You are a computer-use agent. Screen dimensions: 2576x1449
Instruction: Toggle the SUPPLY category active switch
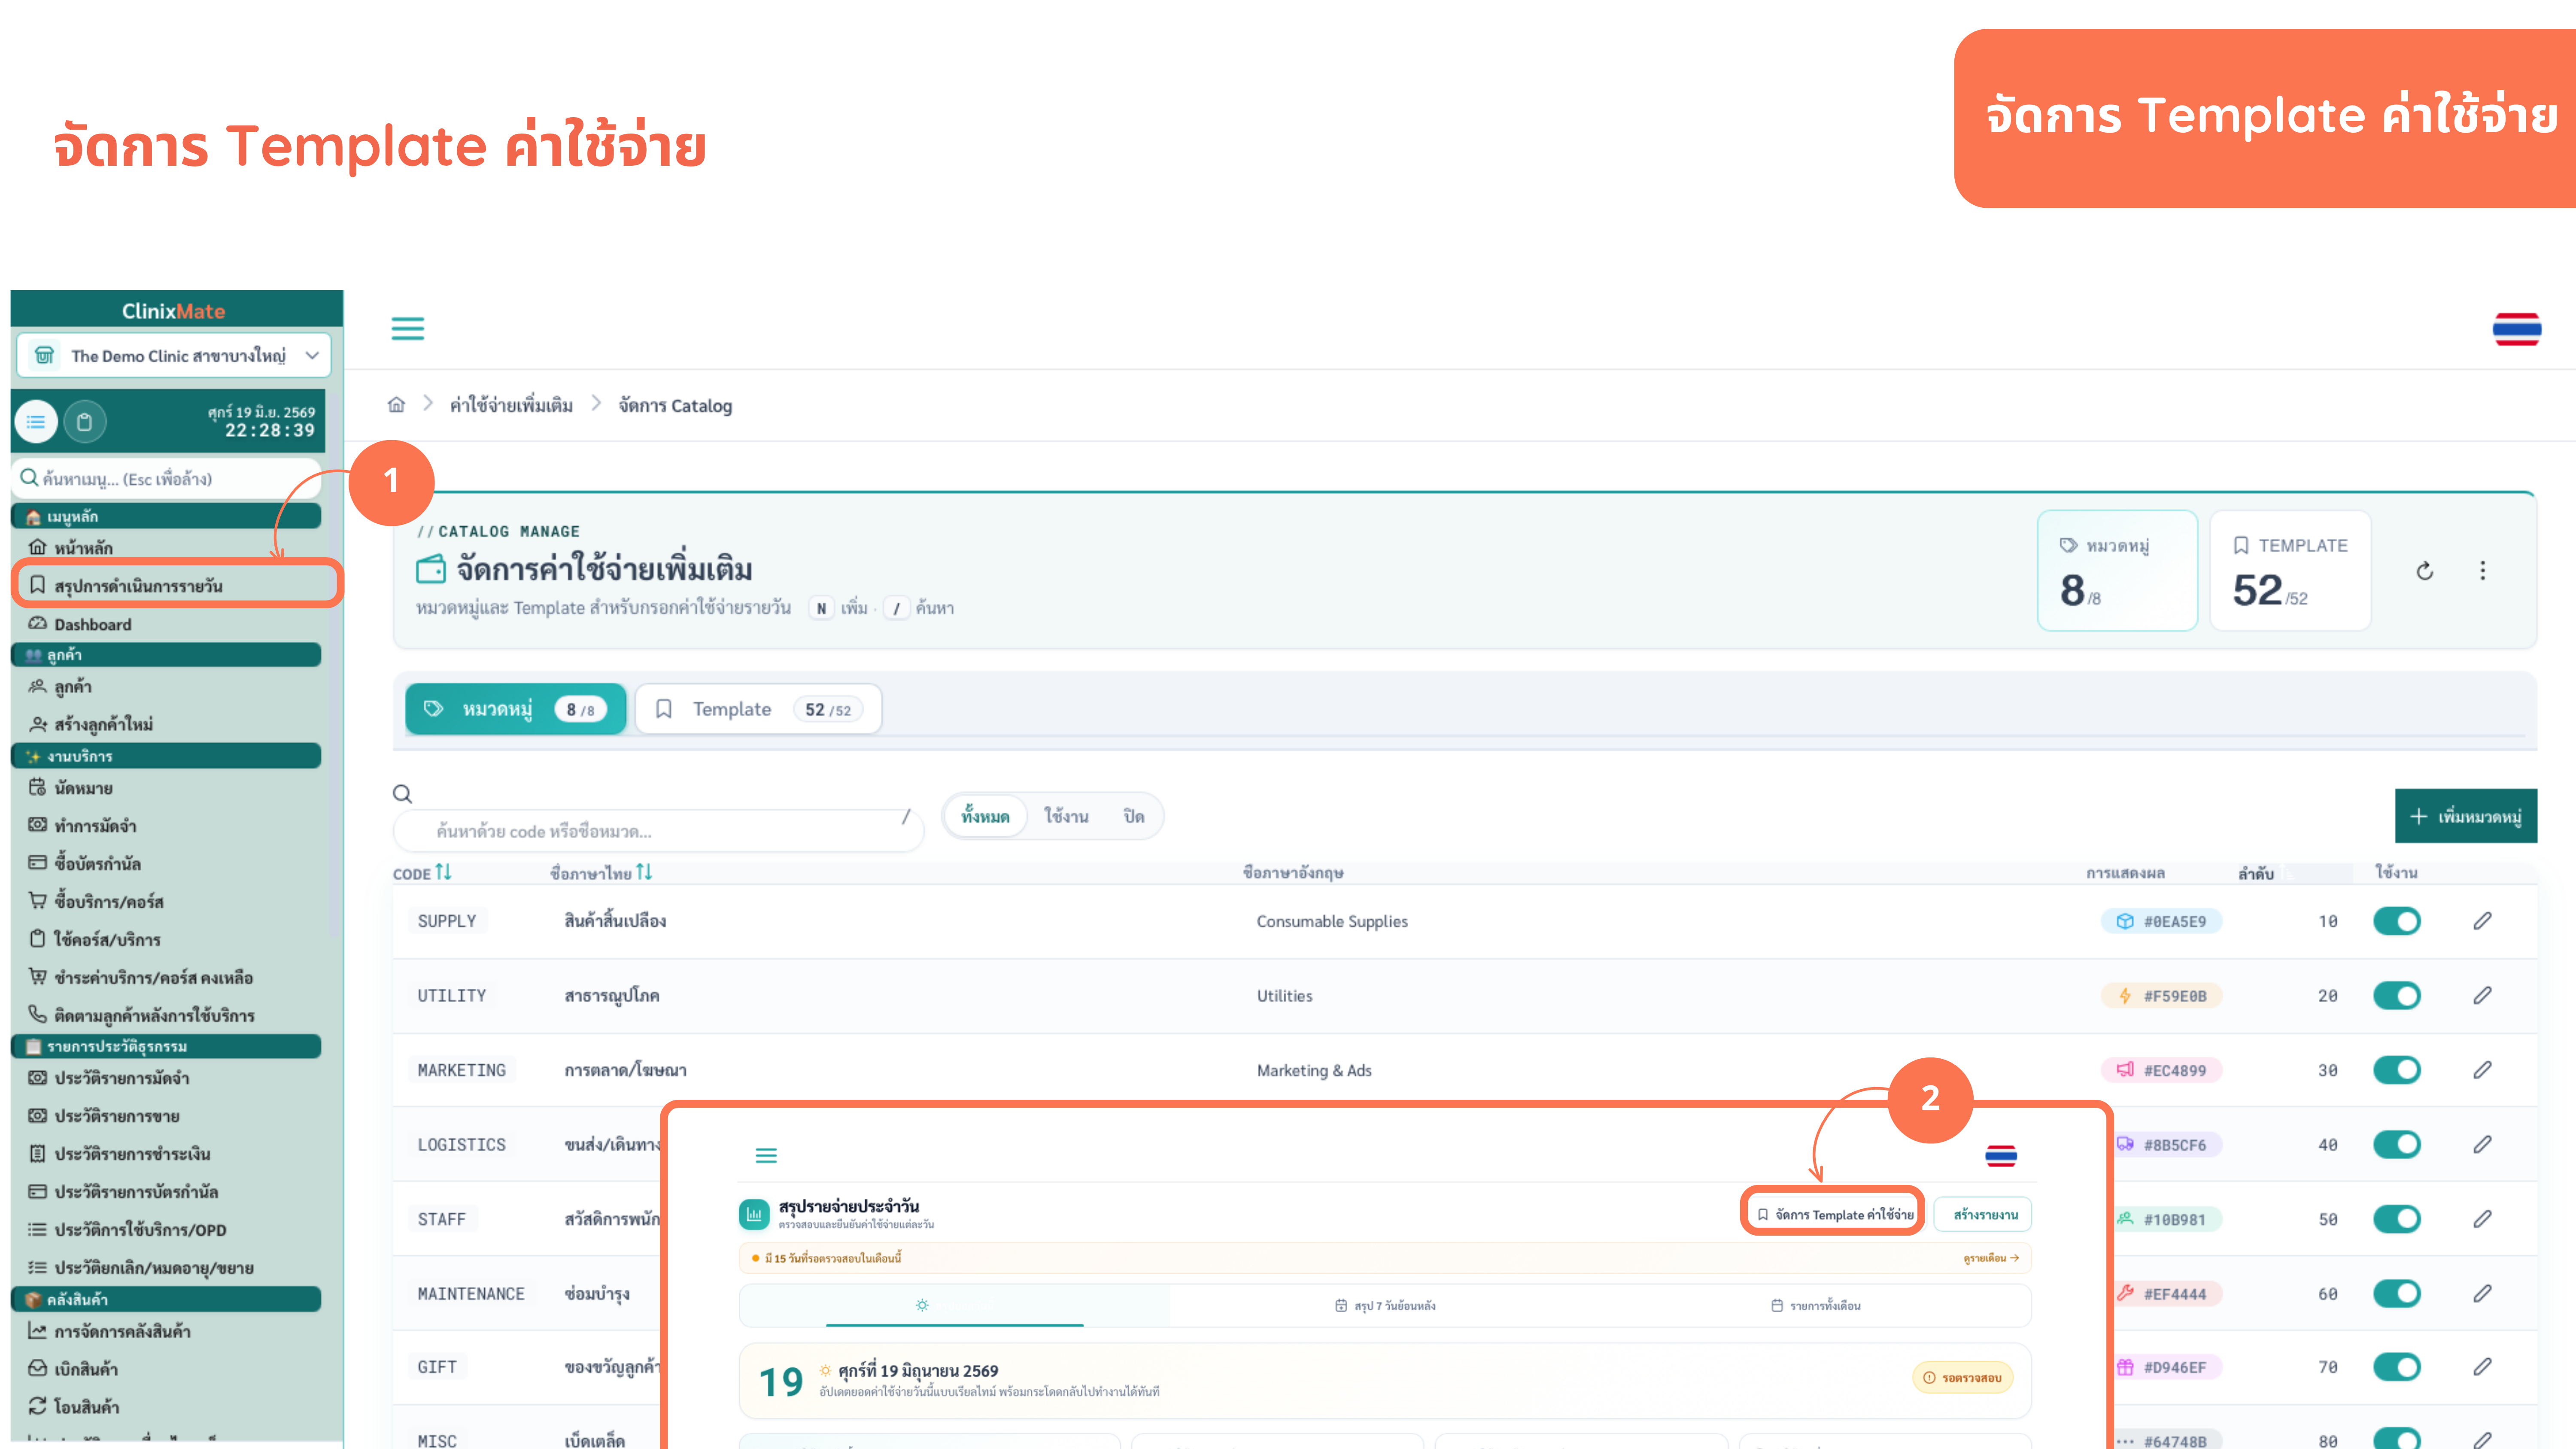click(2396, 921)
